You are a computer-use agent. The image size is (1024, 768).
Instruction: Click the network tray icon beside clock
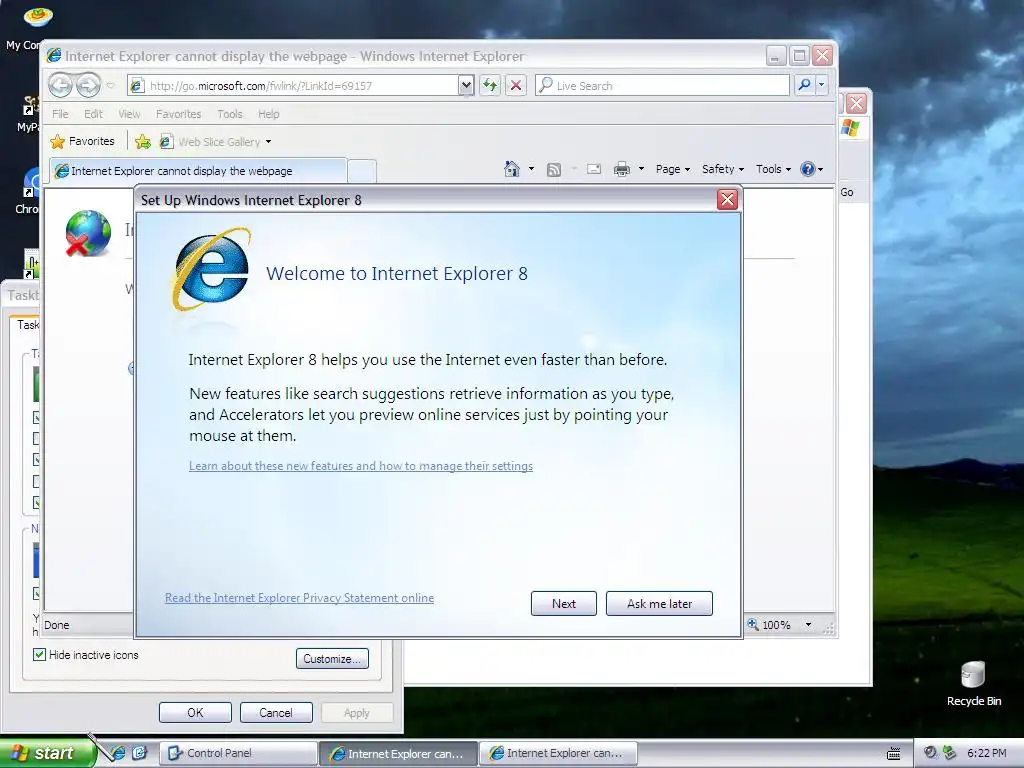coord(949,753)
